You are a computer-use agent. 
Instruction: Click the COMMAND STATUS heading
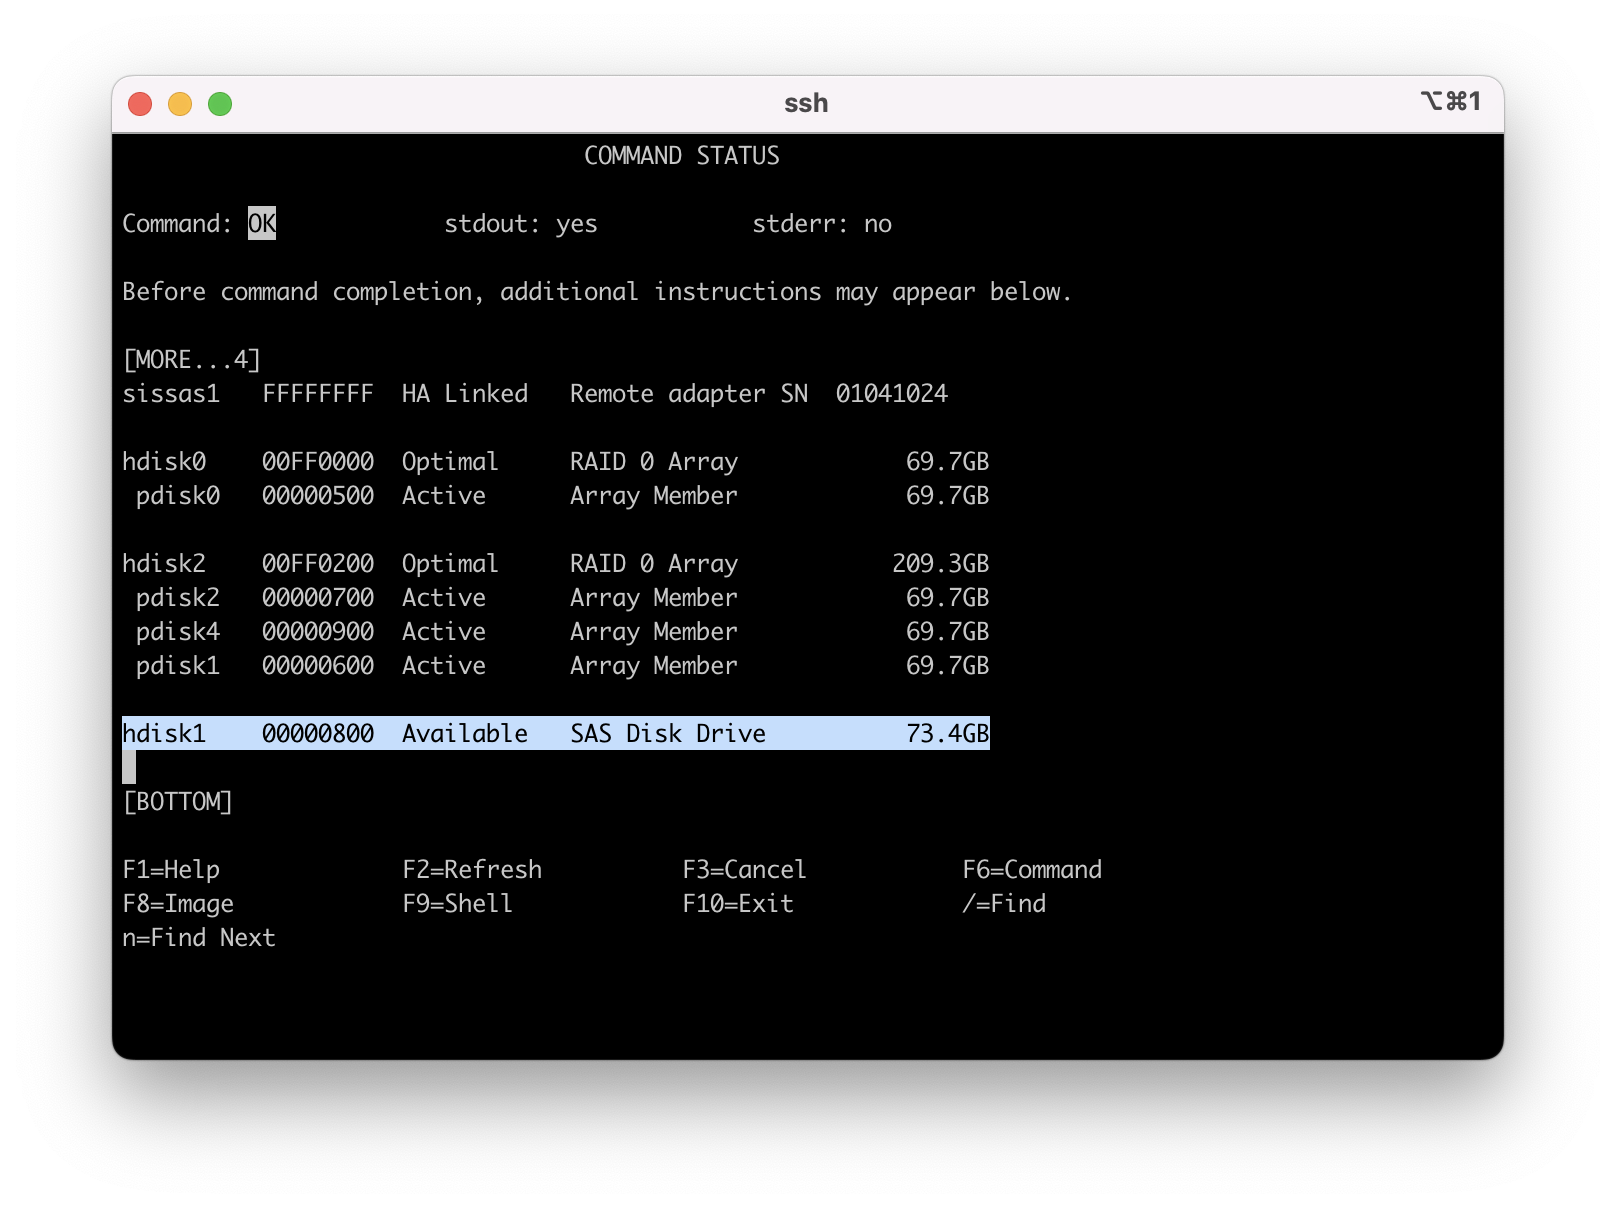pyautogui.click(x=682, y=156)
